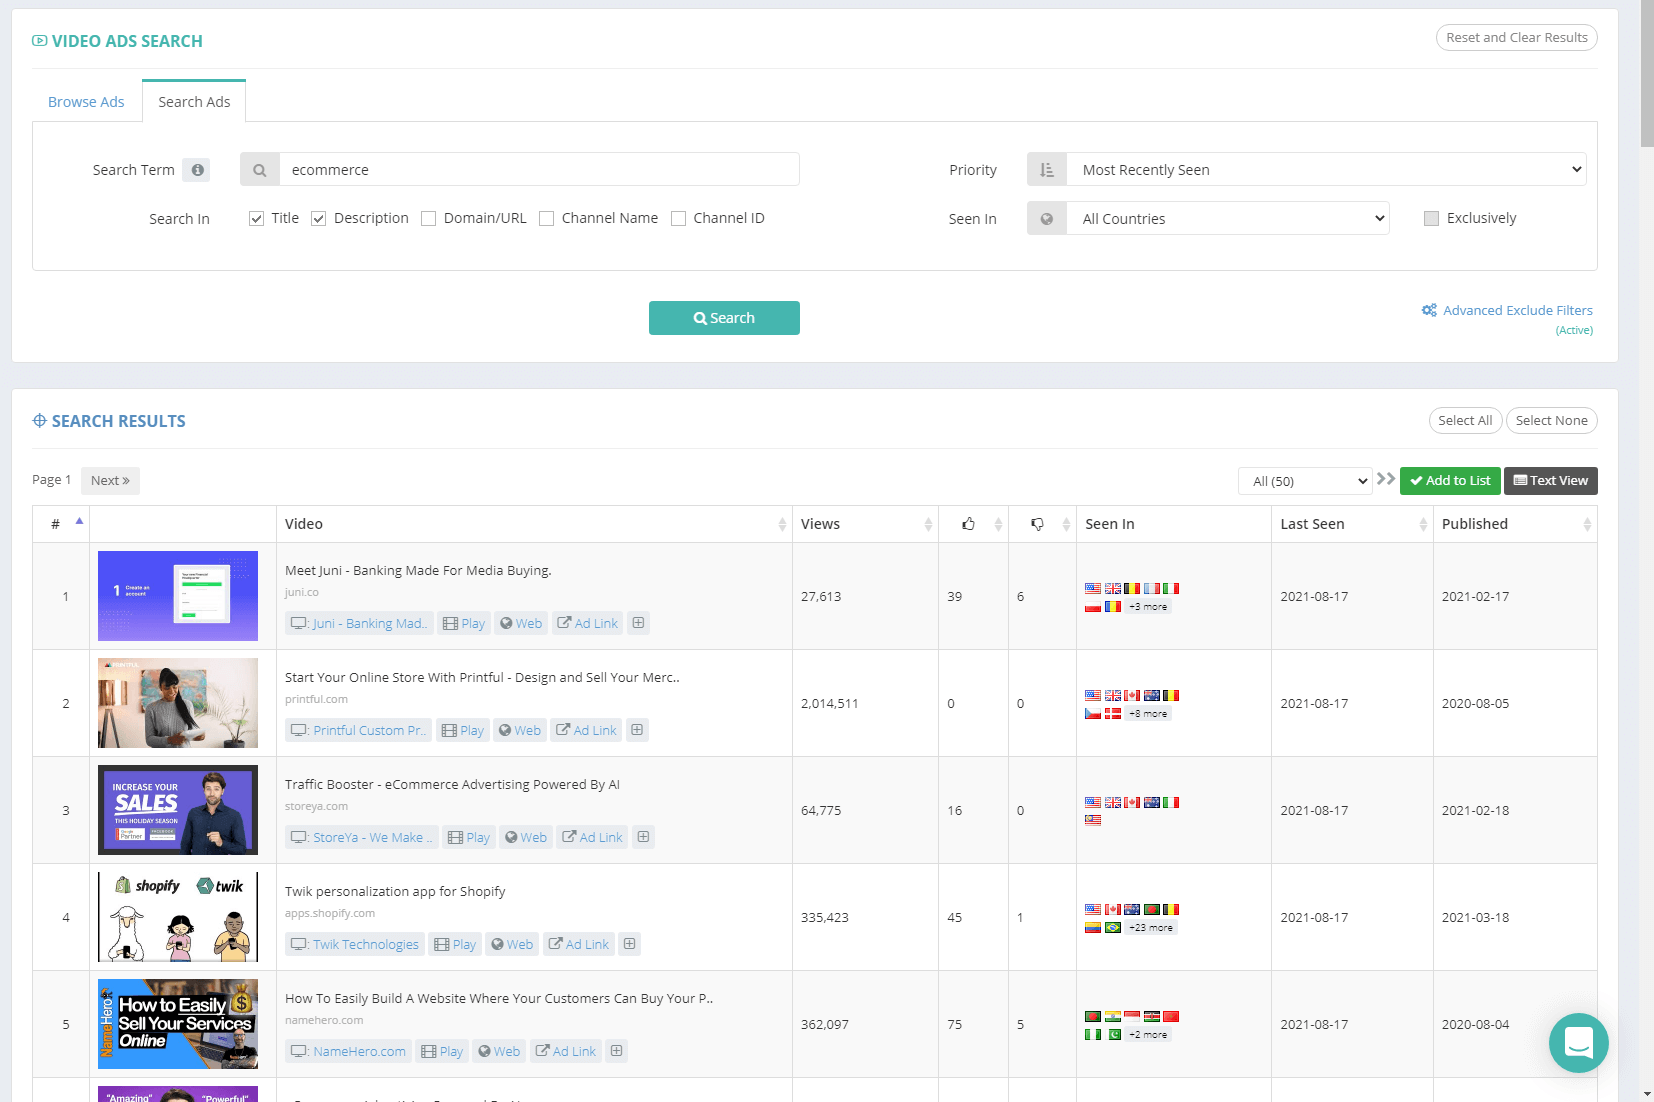Image resolution: width=1654 pixels, height=1102 pixels.
Task: Open Web link for Traffic Booster ad
Action: click(525, 838)
